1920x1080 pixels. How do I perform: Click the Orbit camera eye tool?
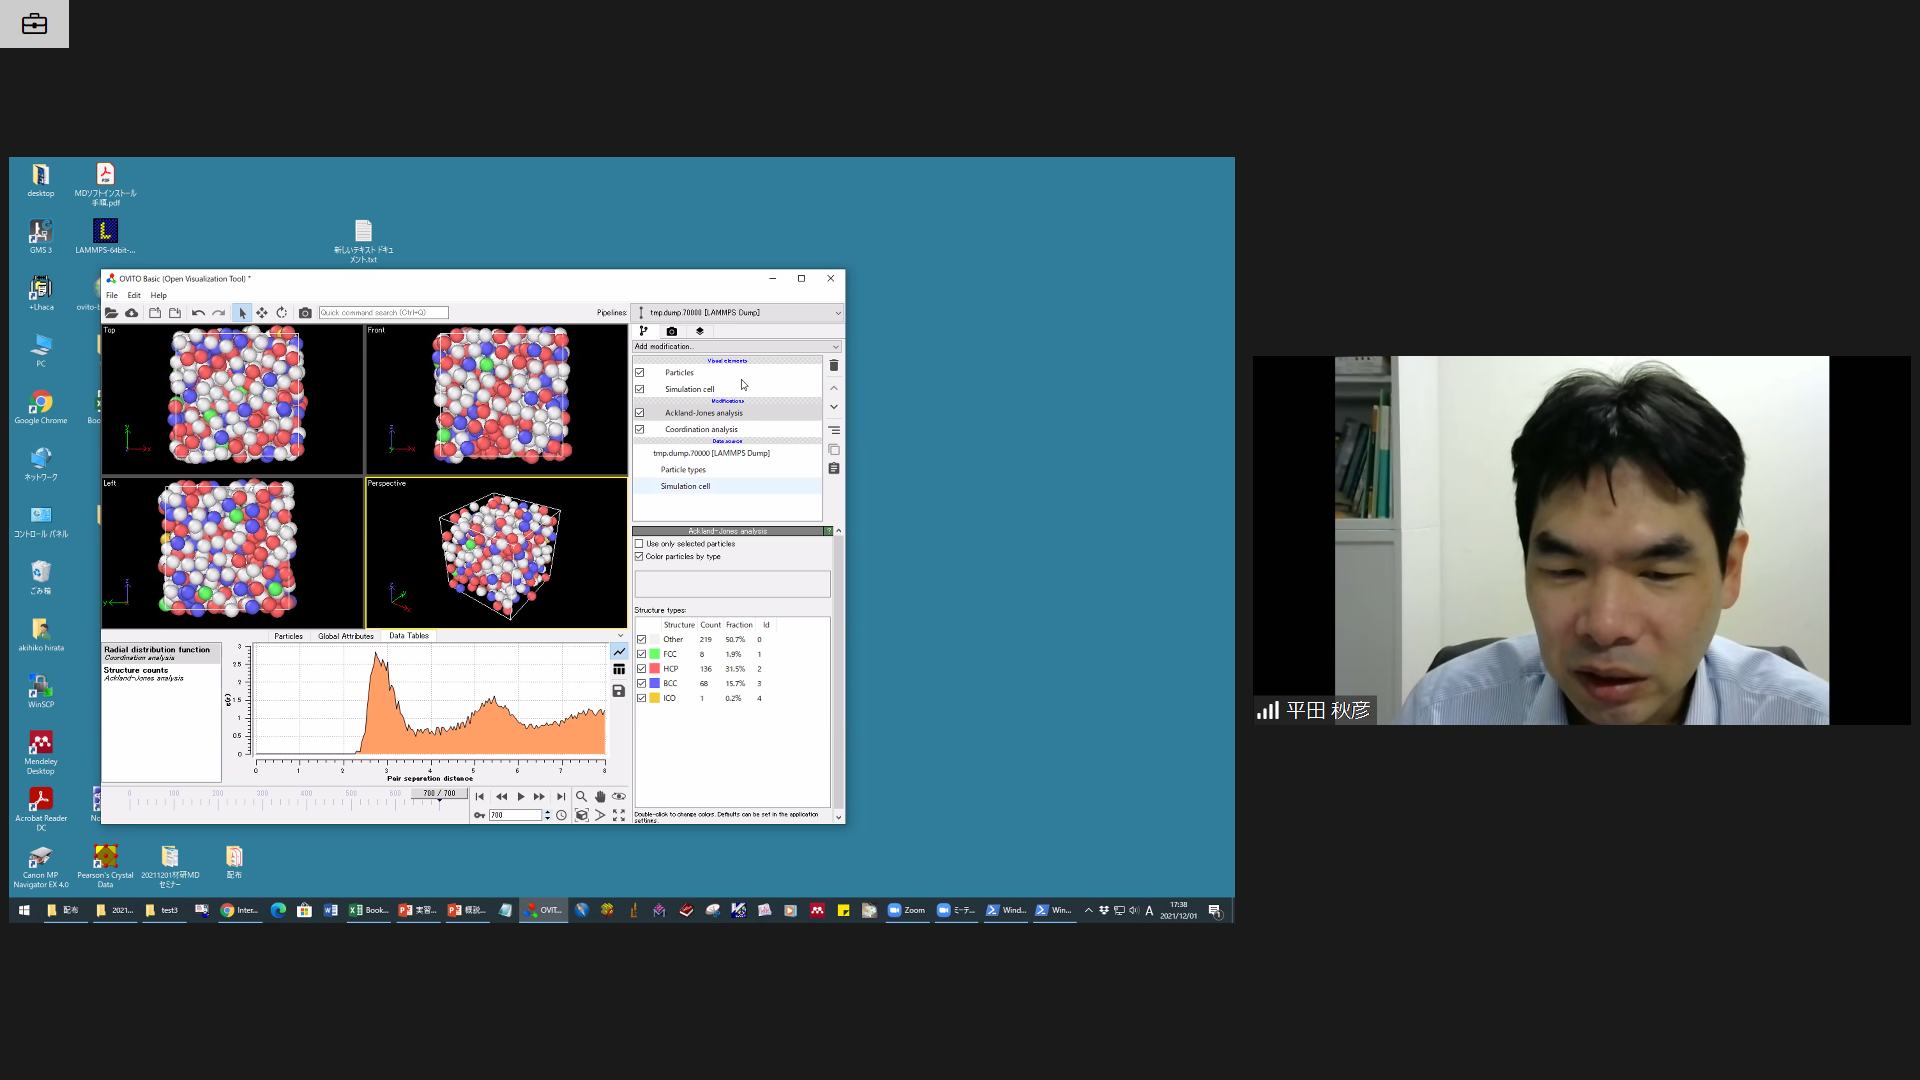pos(619,797)
